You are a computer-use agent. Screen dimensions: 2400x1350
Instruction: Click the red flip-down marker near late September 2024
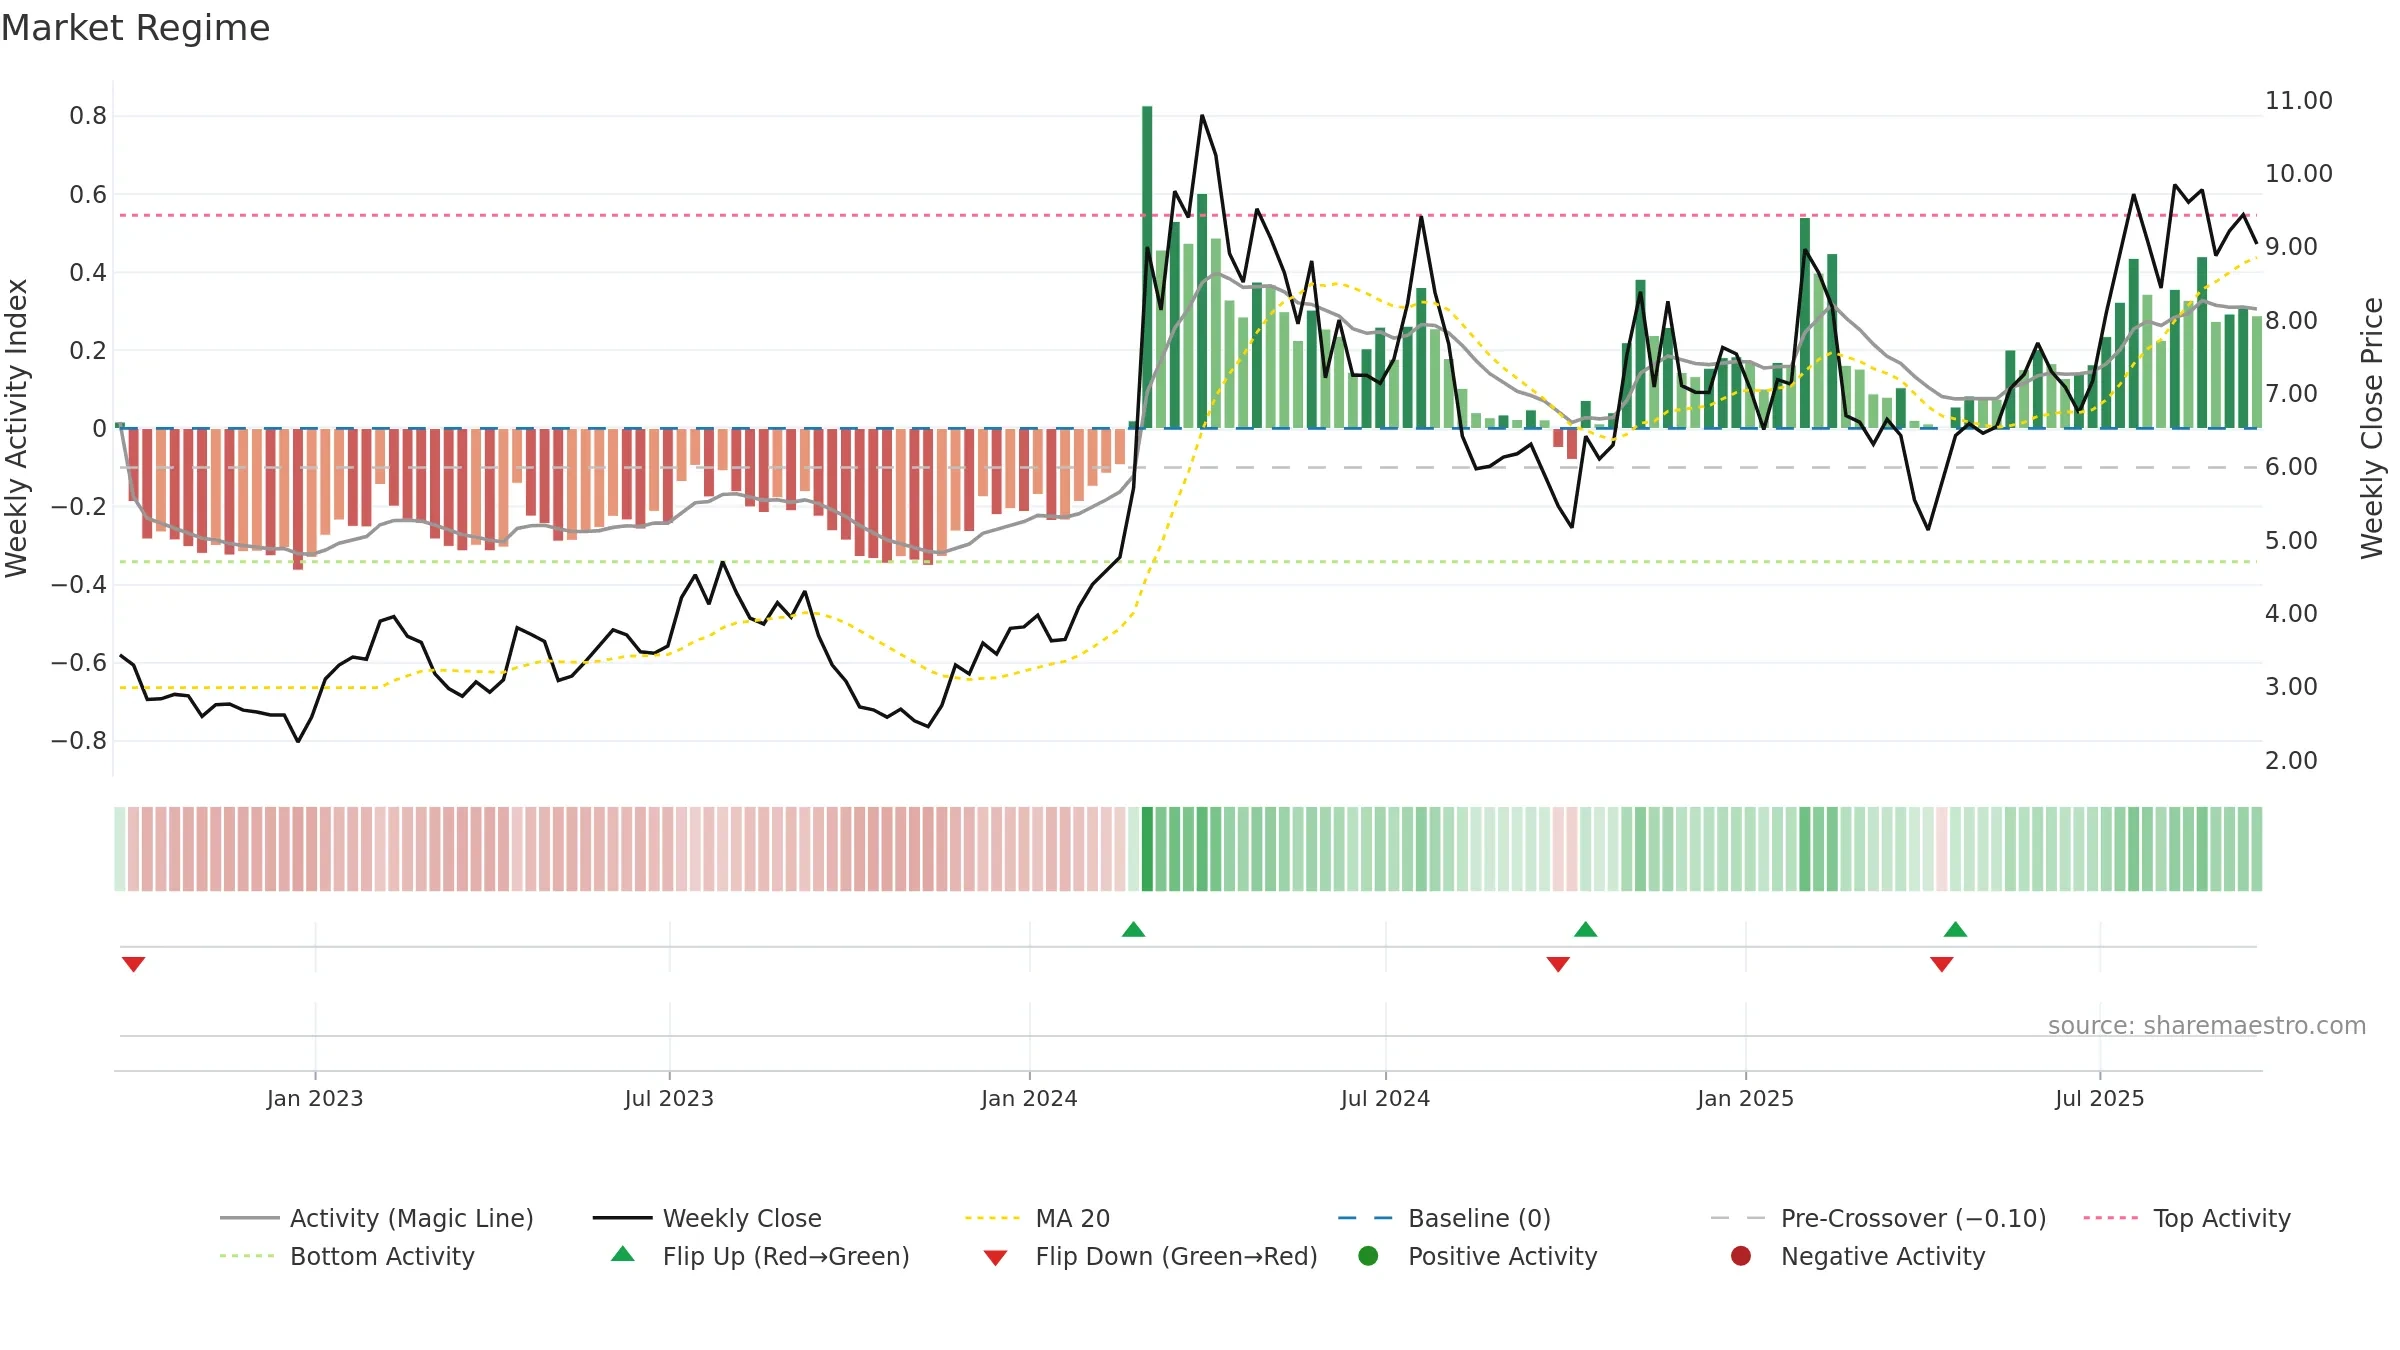(1558, 964)
